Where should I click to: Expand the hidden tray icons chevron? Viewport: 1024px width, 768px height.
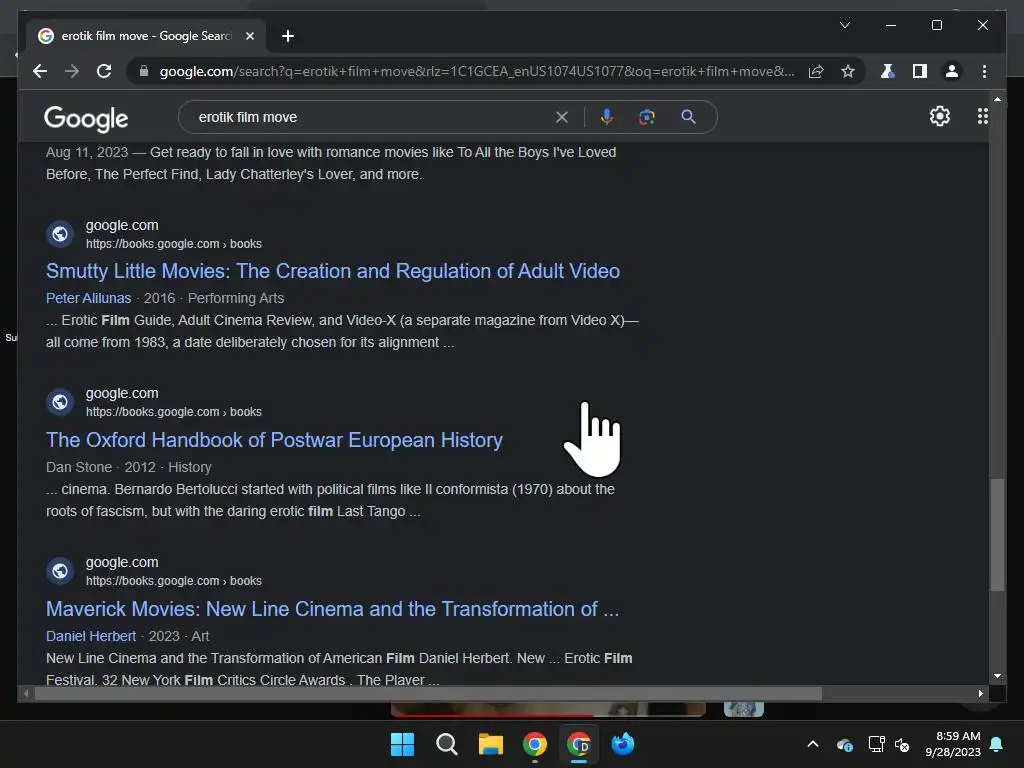812,744
